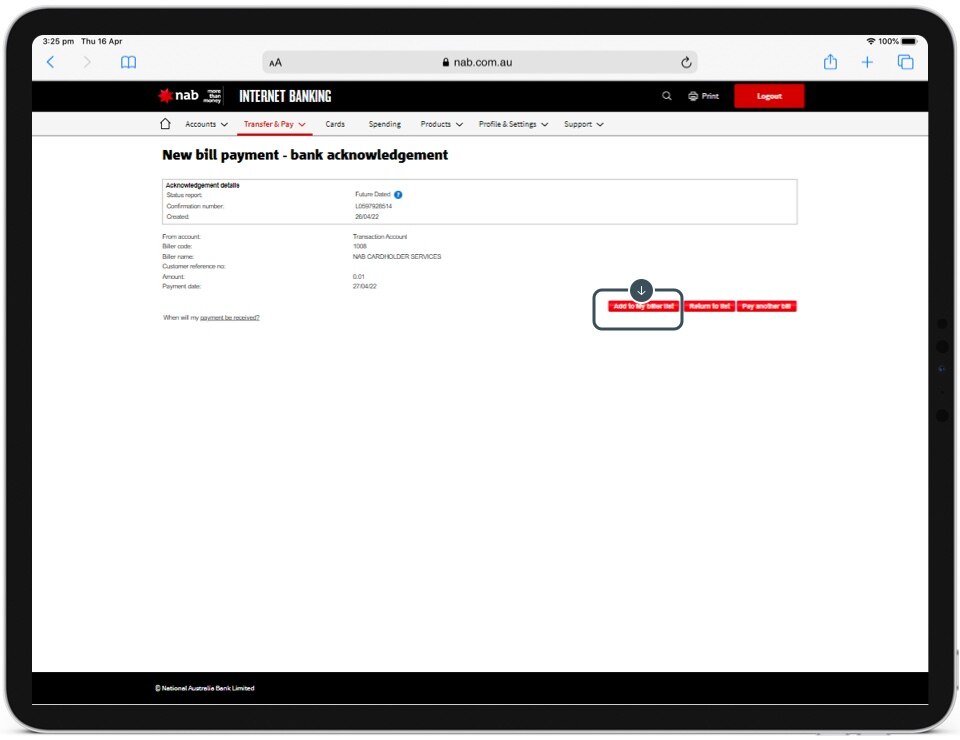Tap the Safari share icon
The height and width of the screenshot is (740, 960).
830,62
